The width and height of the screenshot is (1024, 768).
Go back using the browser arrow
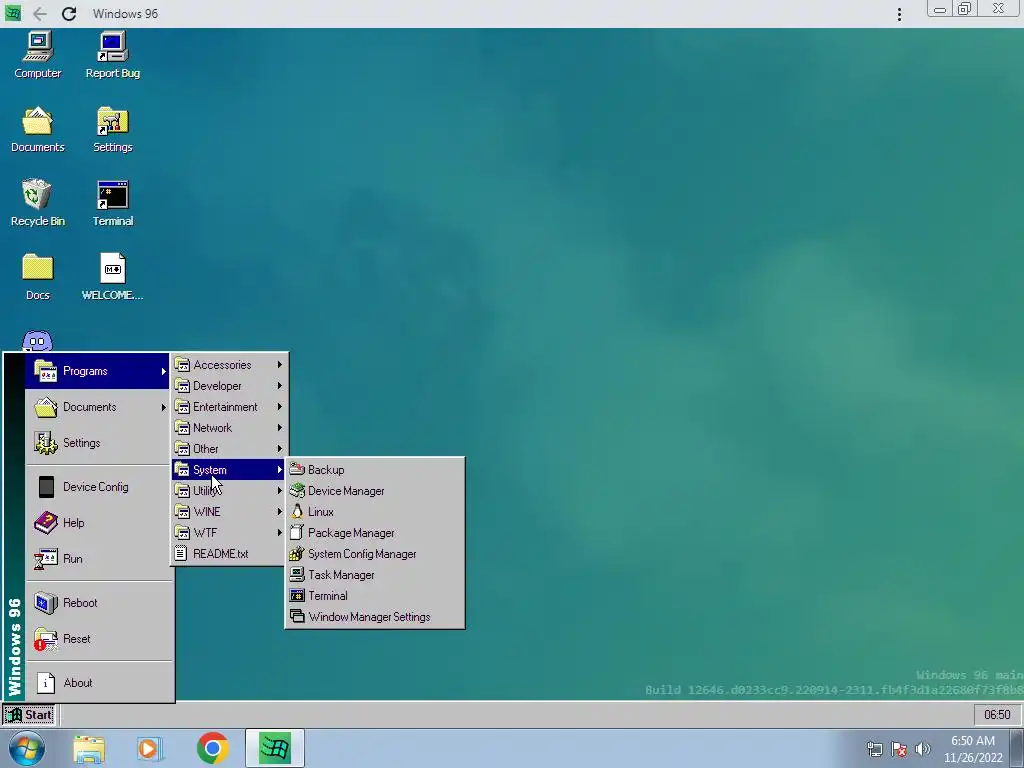(x=40, y=14)
